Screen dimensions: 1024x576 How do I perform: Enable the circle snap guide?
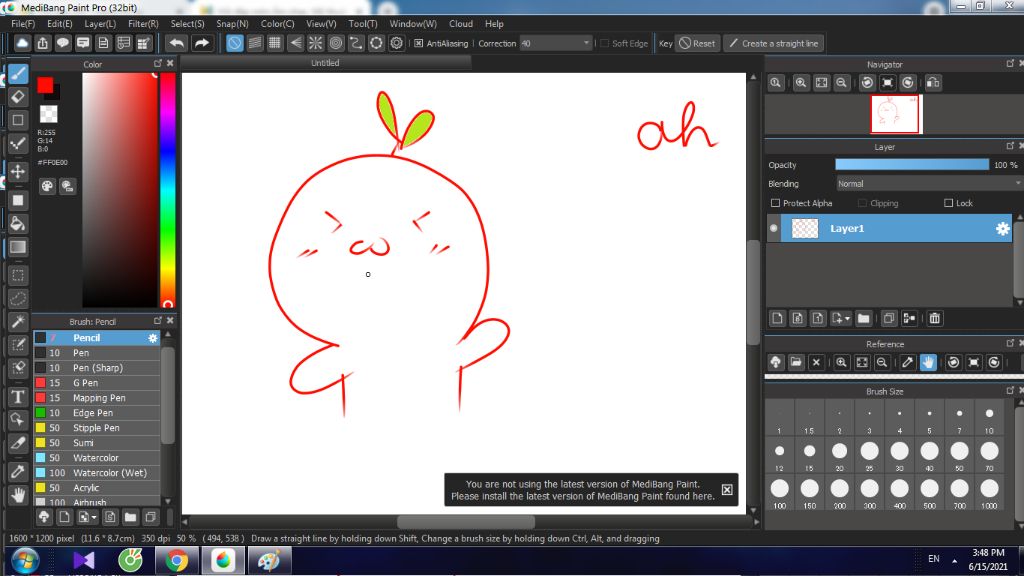pos(336,43)
